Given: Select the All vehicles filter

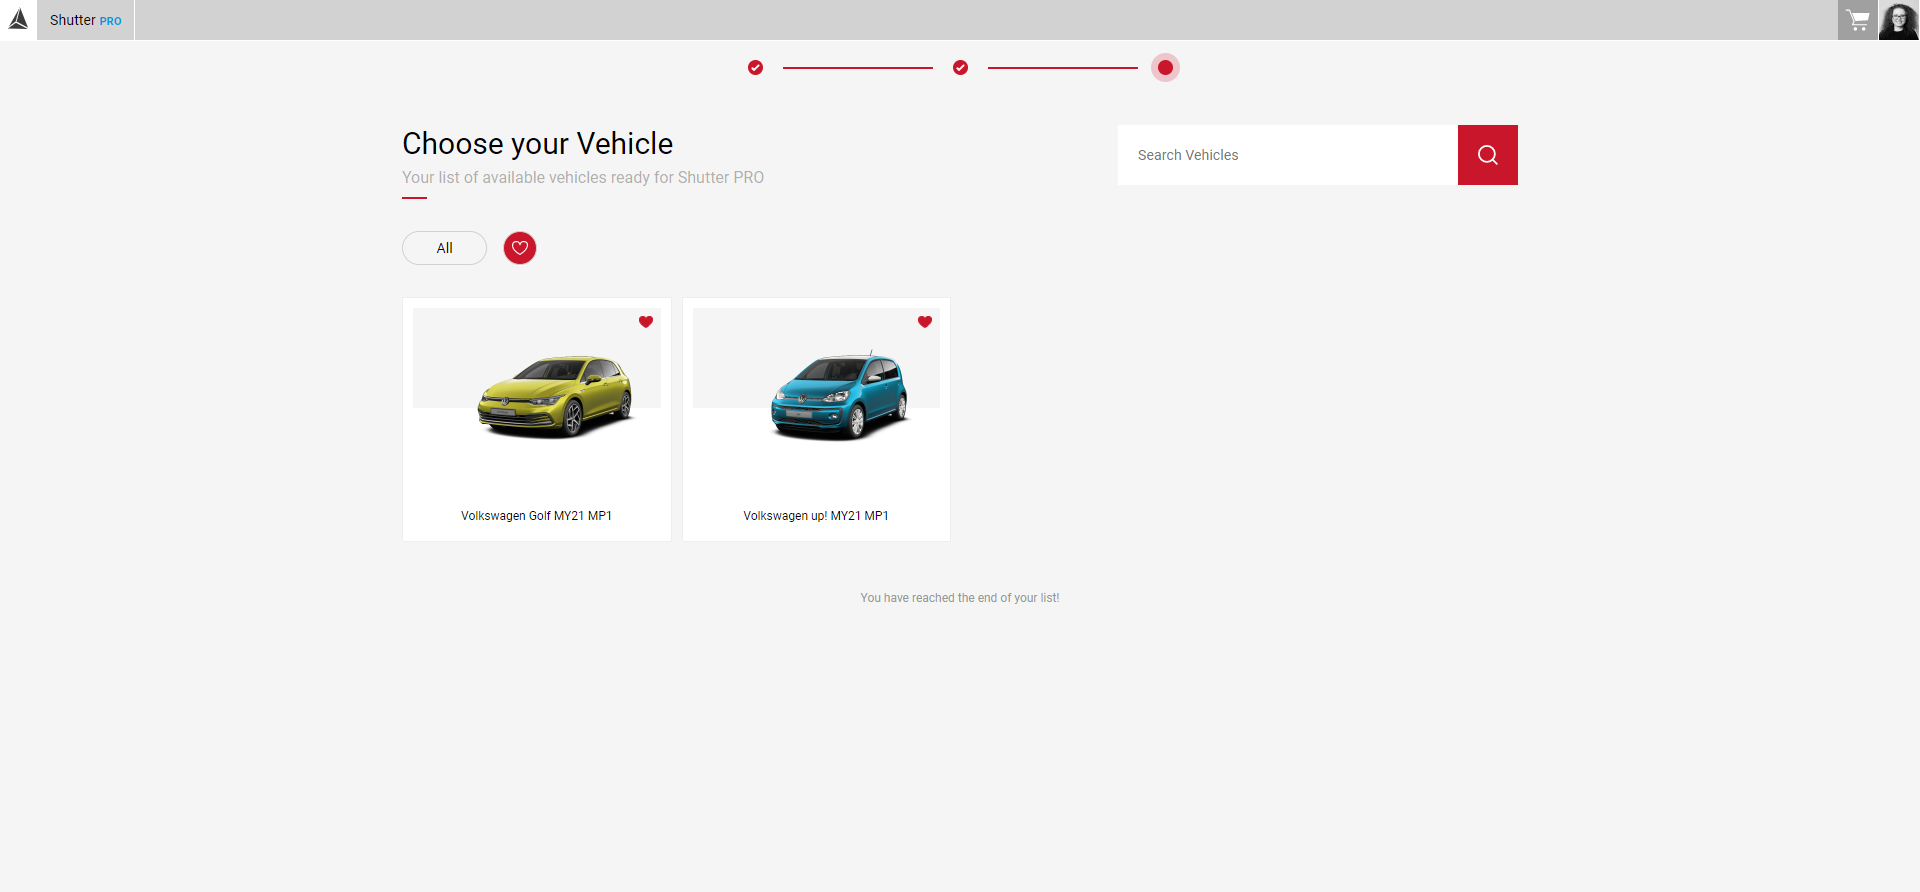Looking at the screenshot, I should click(444, 248).
